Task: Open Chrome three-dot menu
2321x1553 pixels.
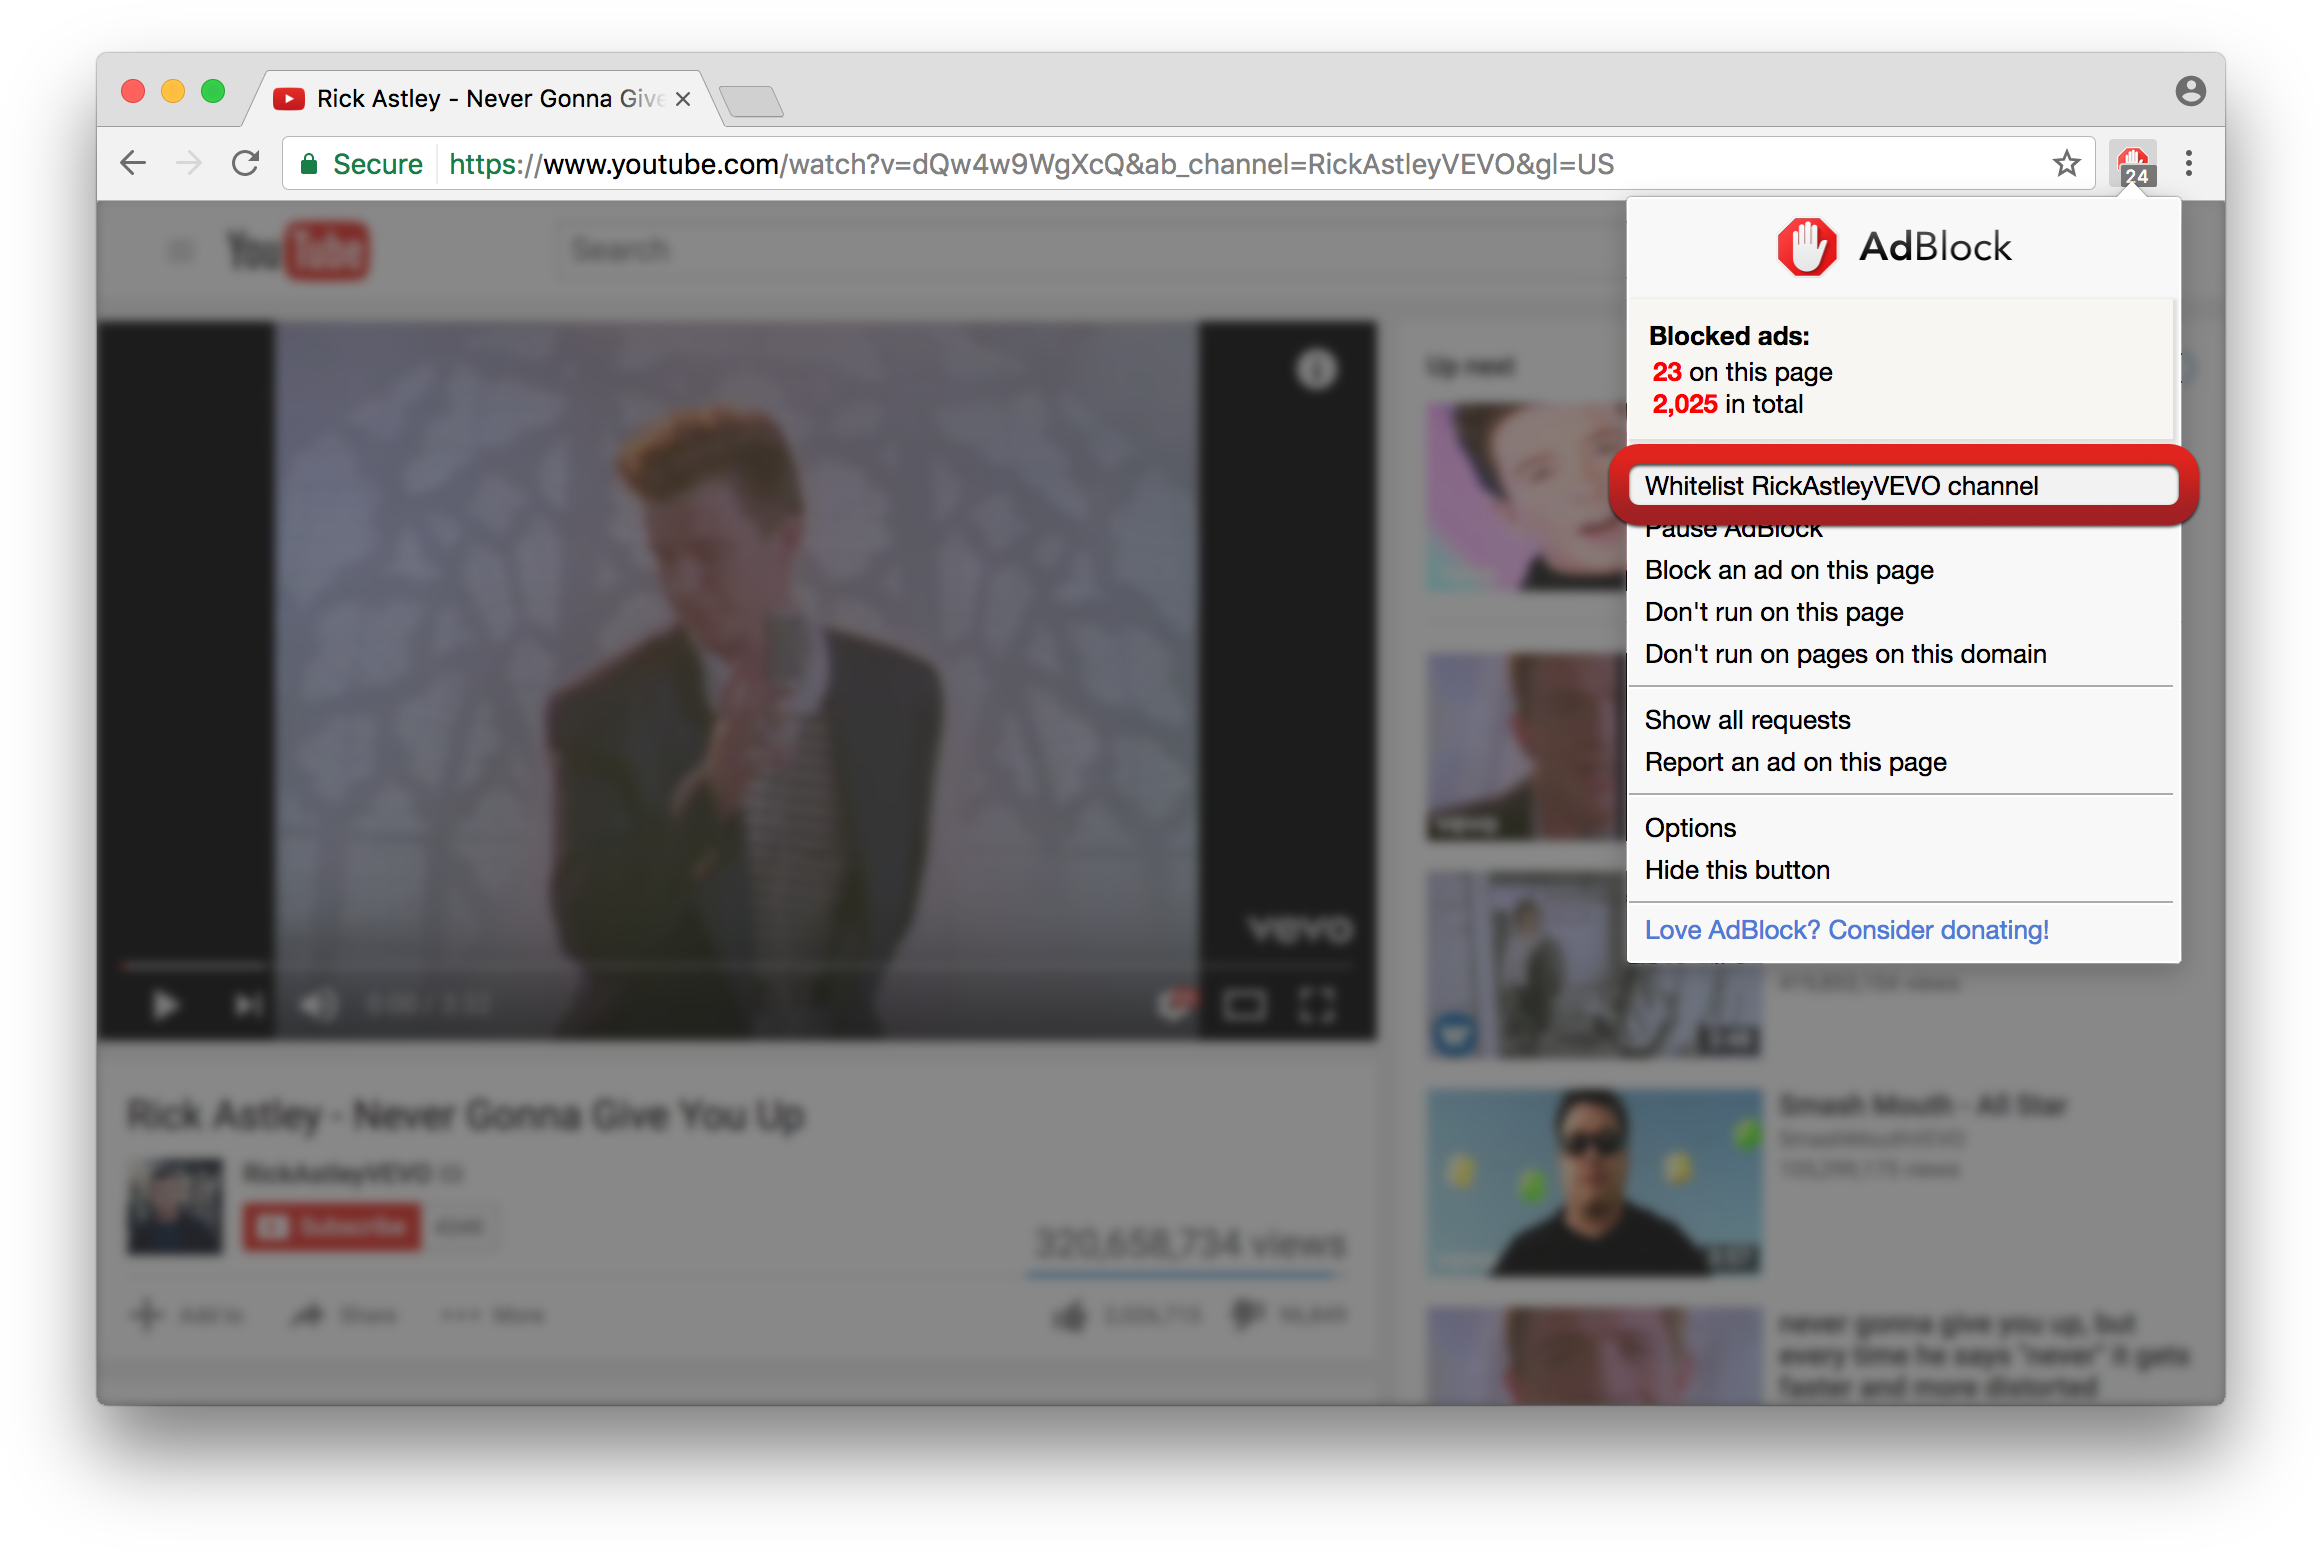Action: point(2189,163)
